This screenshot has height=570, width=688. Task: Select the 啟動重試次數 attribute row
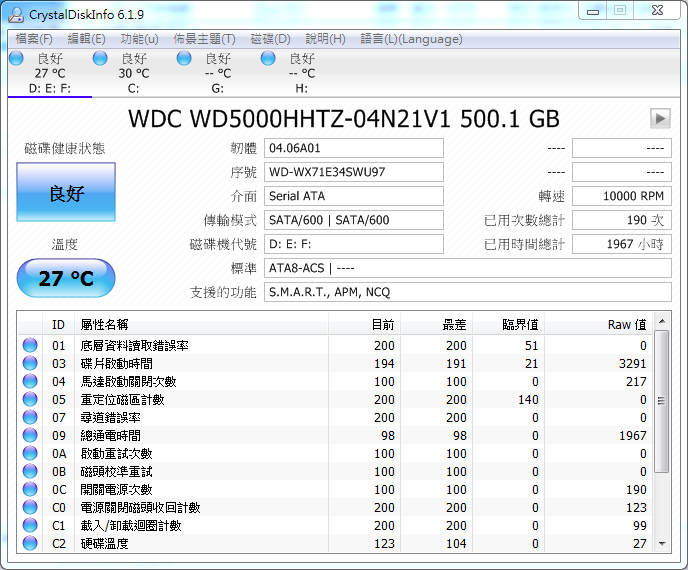(335, 453)
